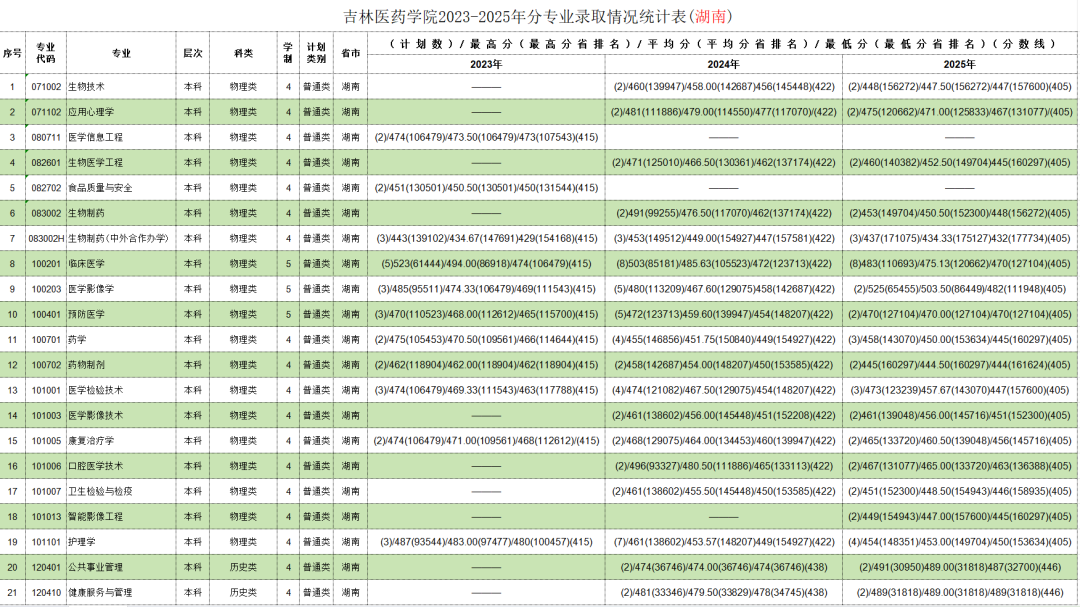This screenshot has height=607, width=1080.
Task: Select the 科类 column header
Action: click(x=243, y=53)
